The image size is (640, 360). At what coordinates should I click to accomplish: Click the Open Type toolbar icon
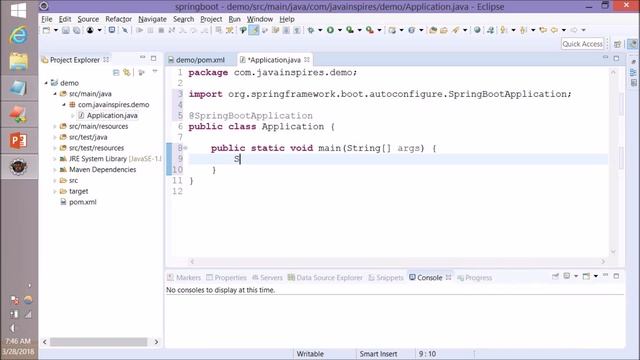(433, 30)
